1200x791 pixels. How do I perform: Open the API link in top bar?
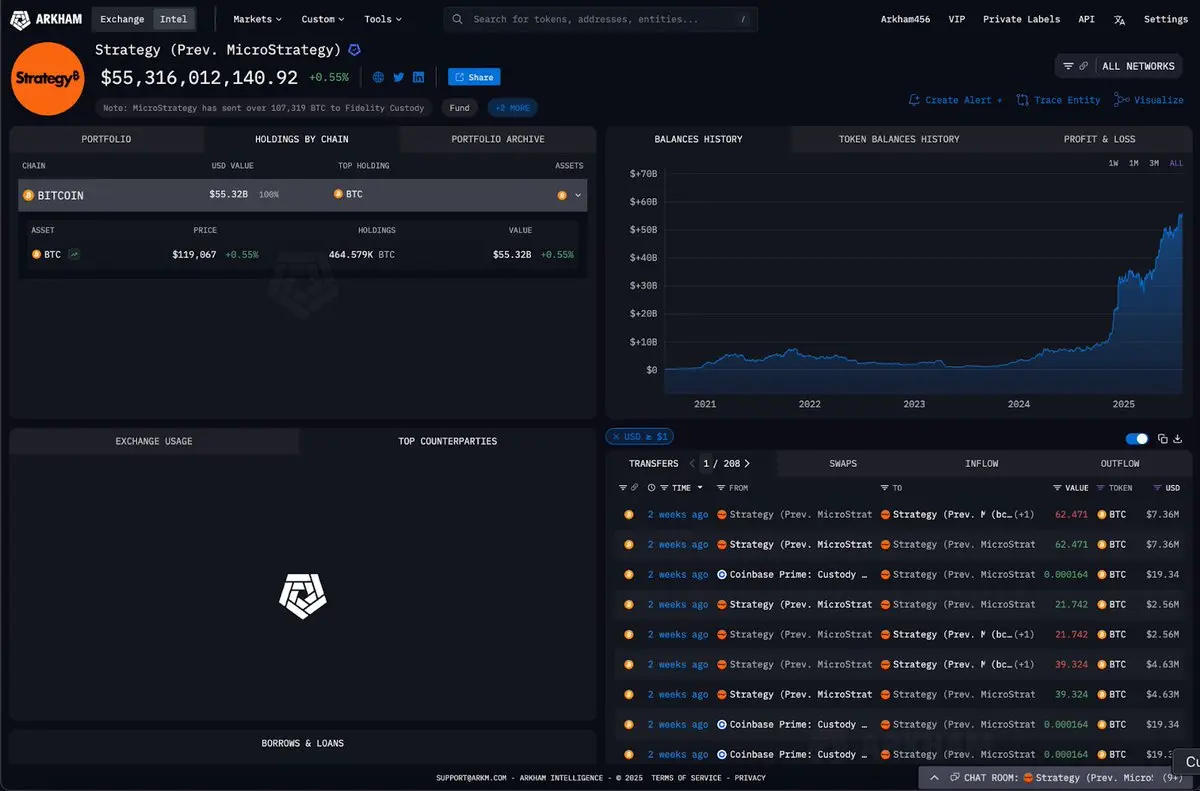click(1086, 19)
